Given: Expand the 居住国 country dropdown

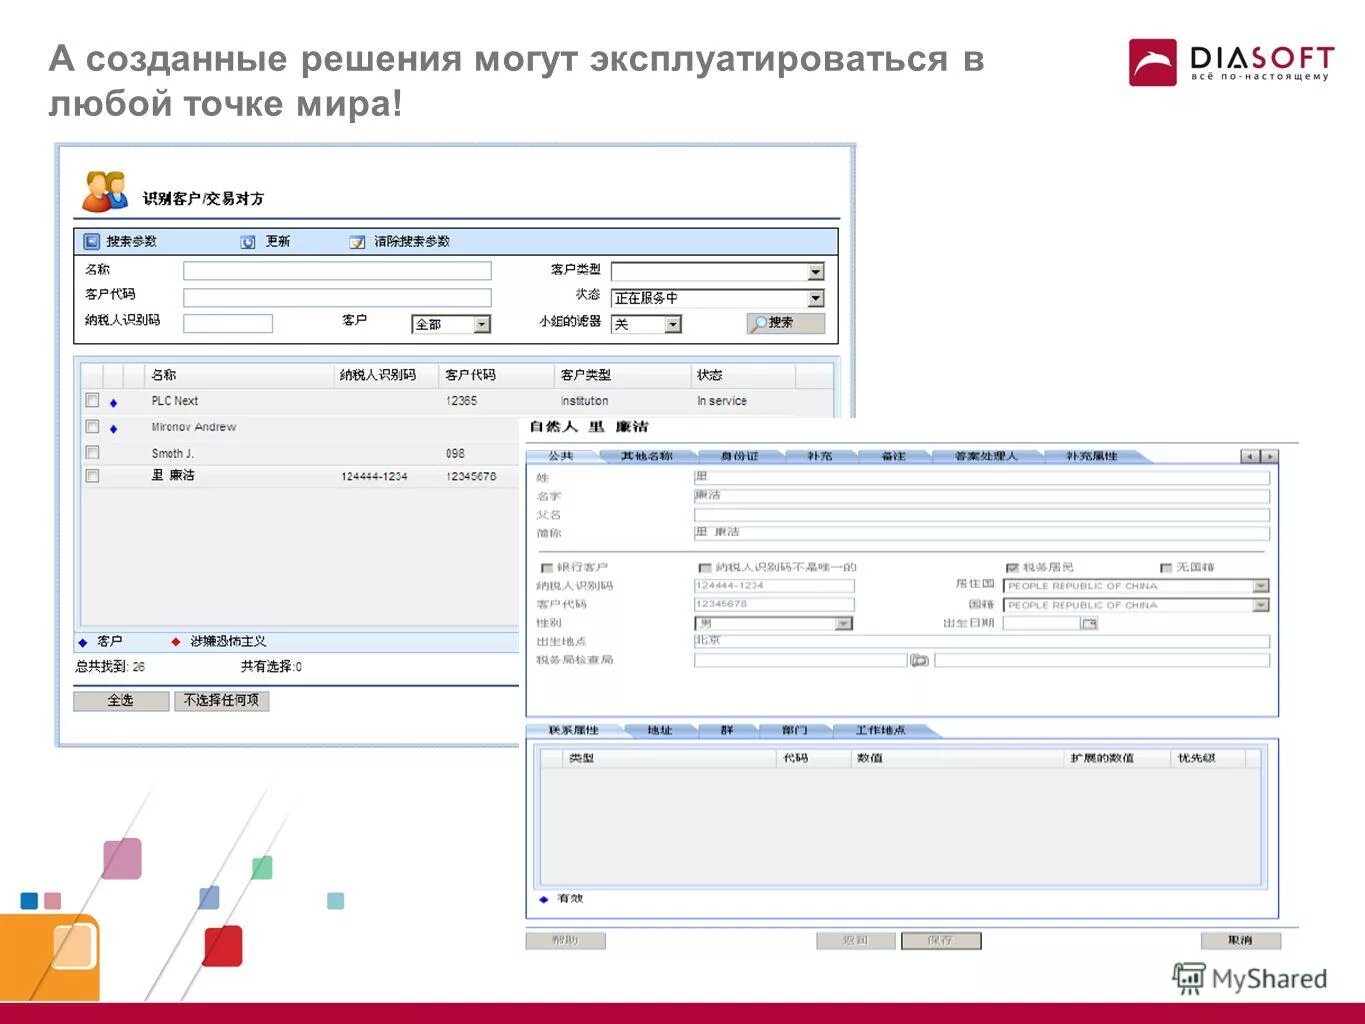Looking at the screenshot, I should pyautogui.click(x=1260, y=586).
